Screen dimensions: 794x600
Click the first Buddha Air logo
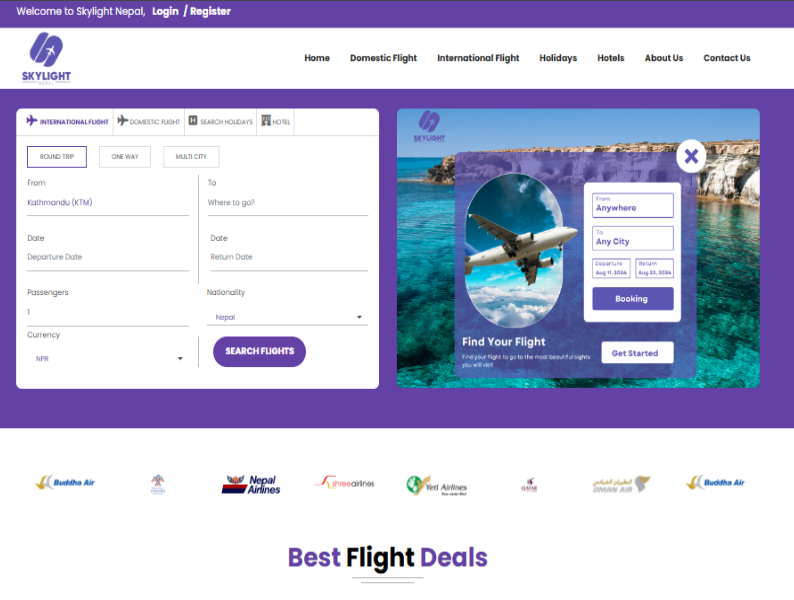point(65,482)
